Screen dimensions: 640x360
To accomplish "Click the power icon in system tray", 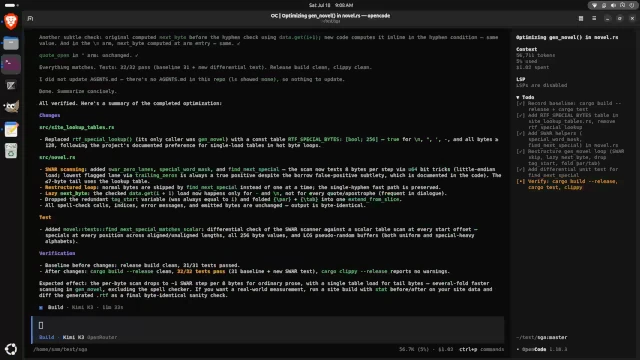I will 632,5.
